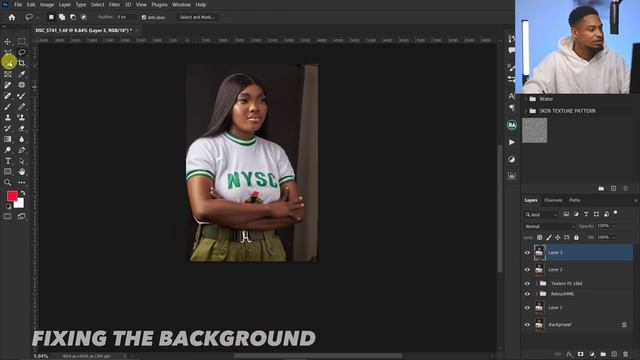Click New selection mode button
This screenshot has height=360, width=640.
51,17
